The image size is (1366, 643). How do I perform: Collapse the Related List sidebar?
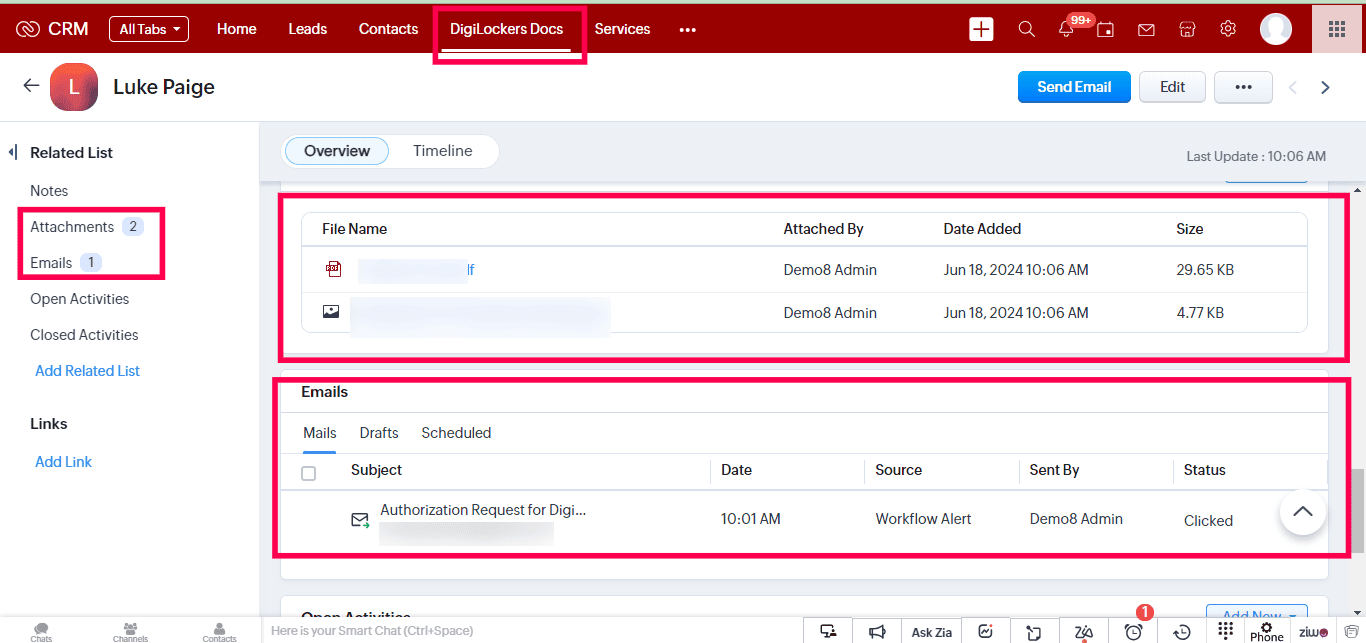(13, 153)
